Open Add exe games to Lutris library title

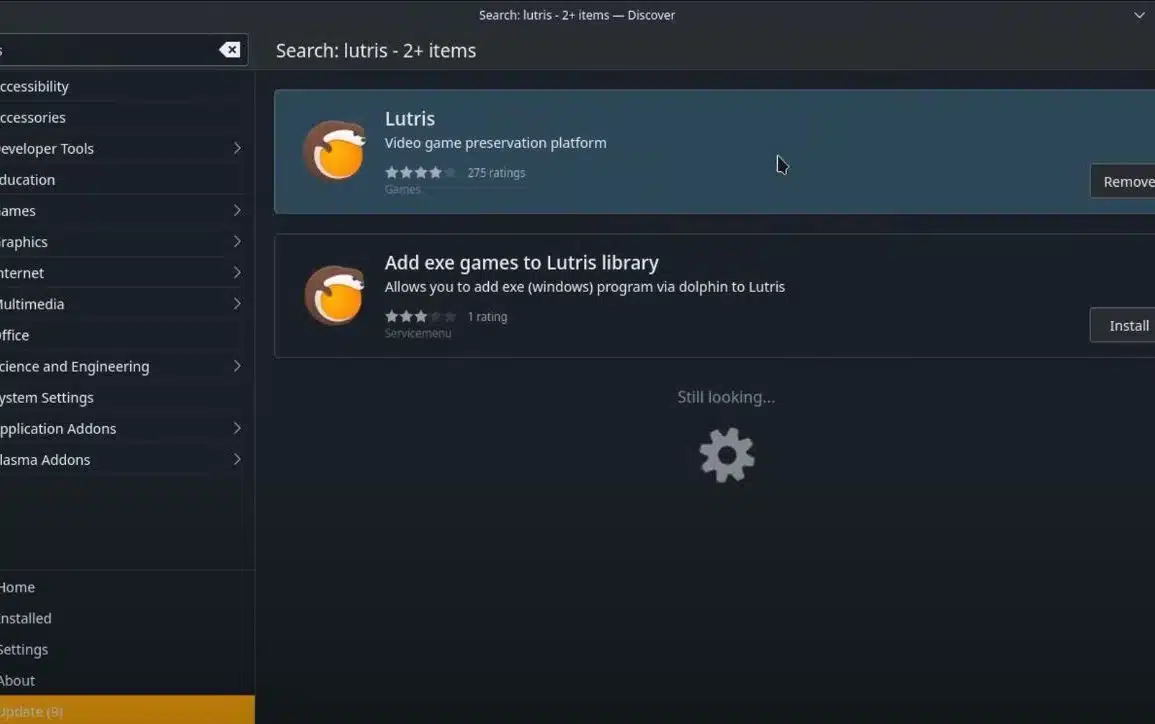(x=522, y=263)
